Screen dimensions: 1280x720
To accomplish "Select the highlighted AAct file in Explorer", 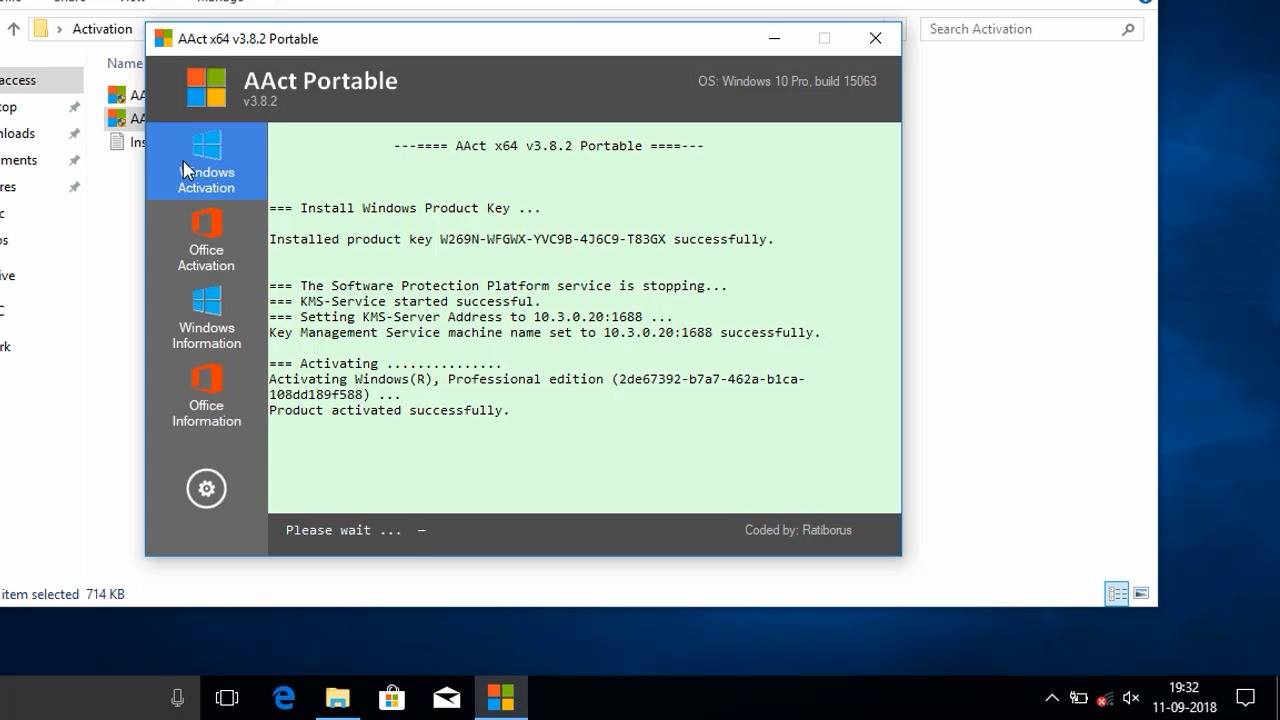I will (x=126, y=118).
